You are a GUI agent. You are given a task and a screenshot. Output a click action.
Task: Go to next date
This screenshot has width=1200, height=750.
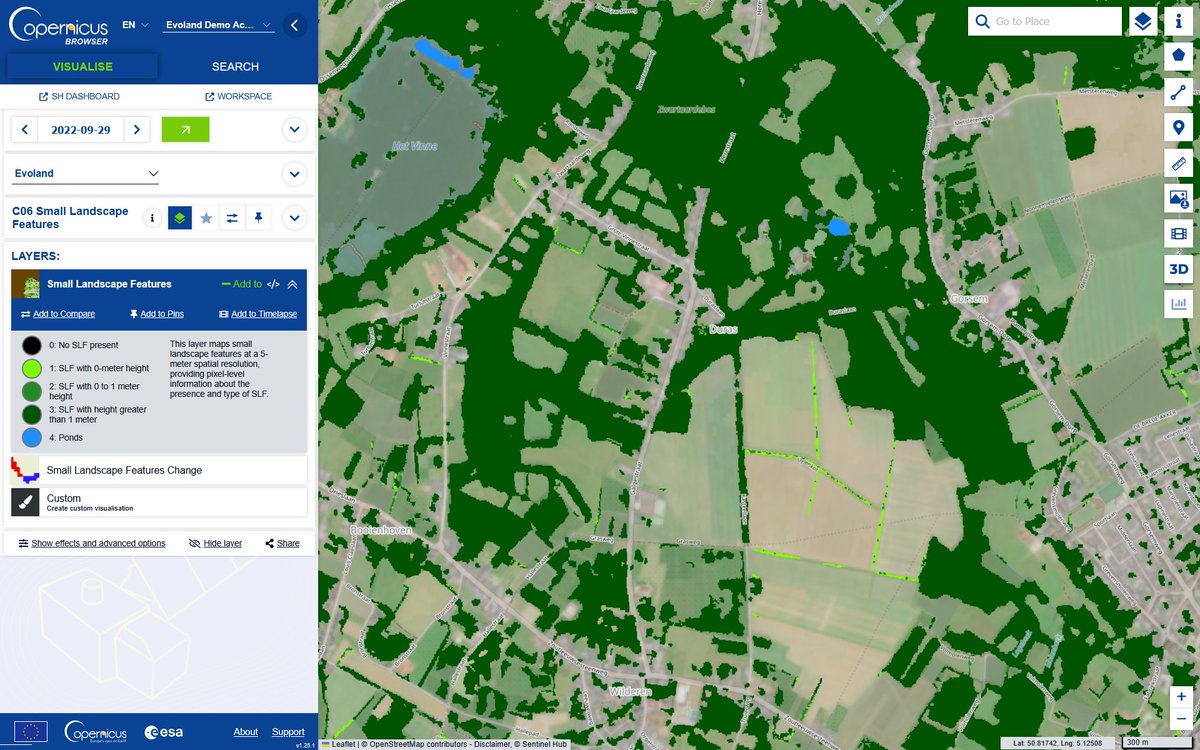[137, 130]
